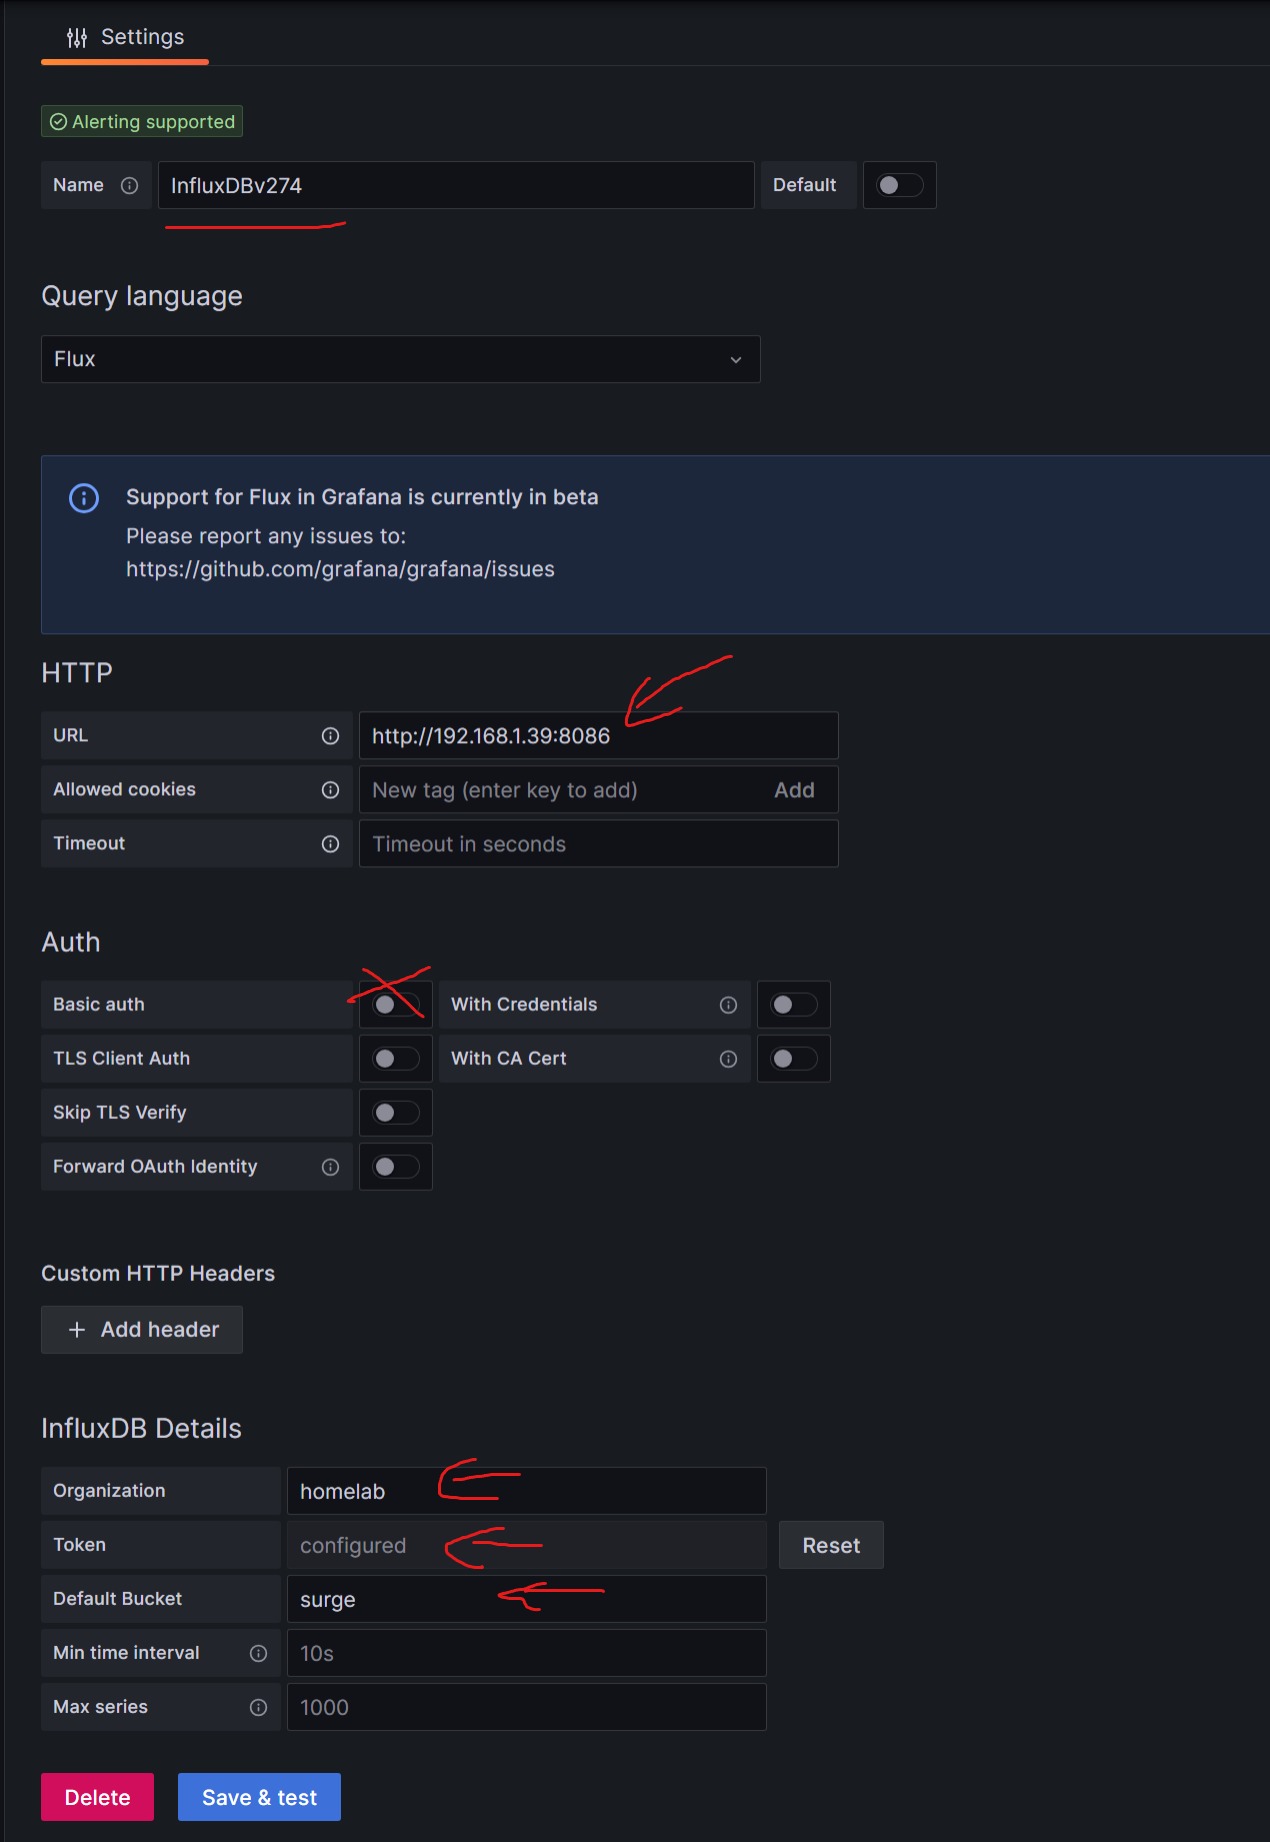Click the HTTP section heading

77,672
